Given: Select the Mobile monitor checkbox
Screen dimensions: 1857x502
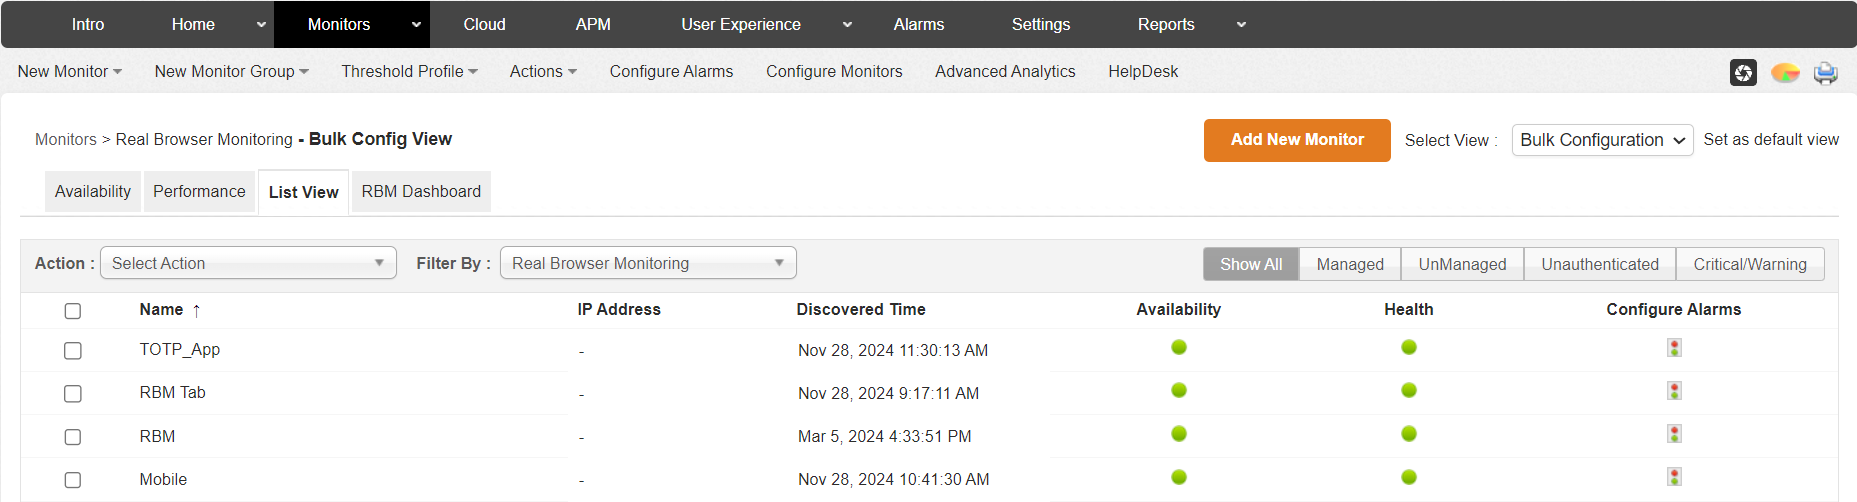Looking at the screenshot, I should click(x=73, y=480).
